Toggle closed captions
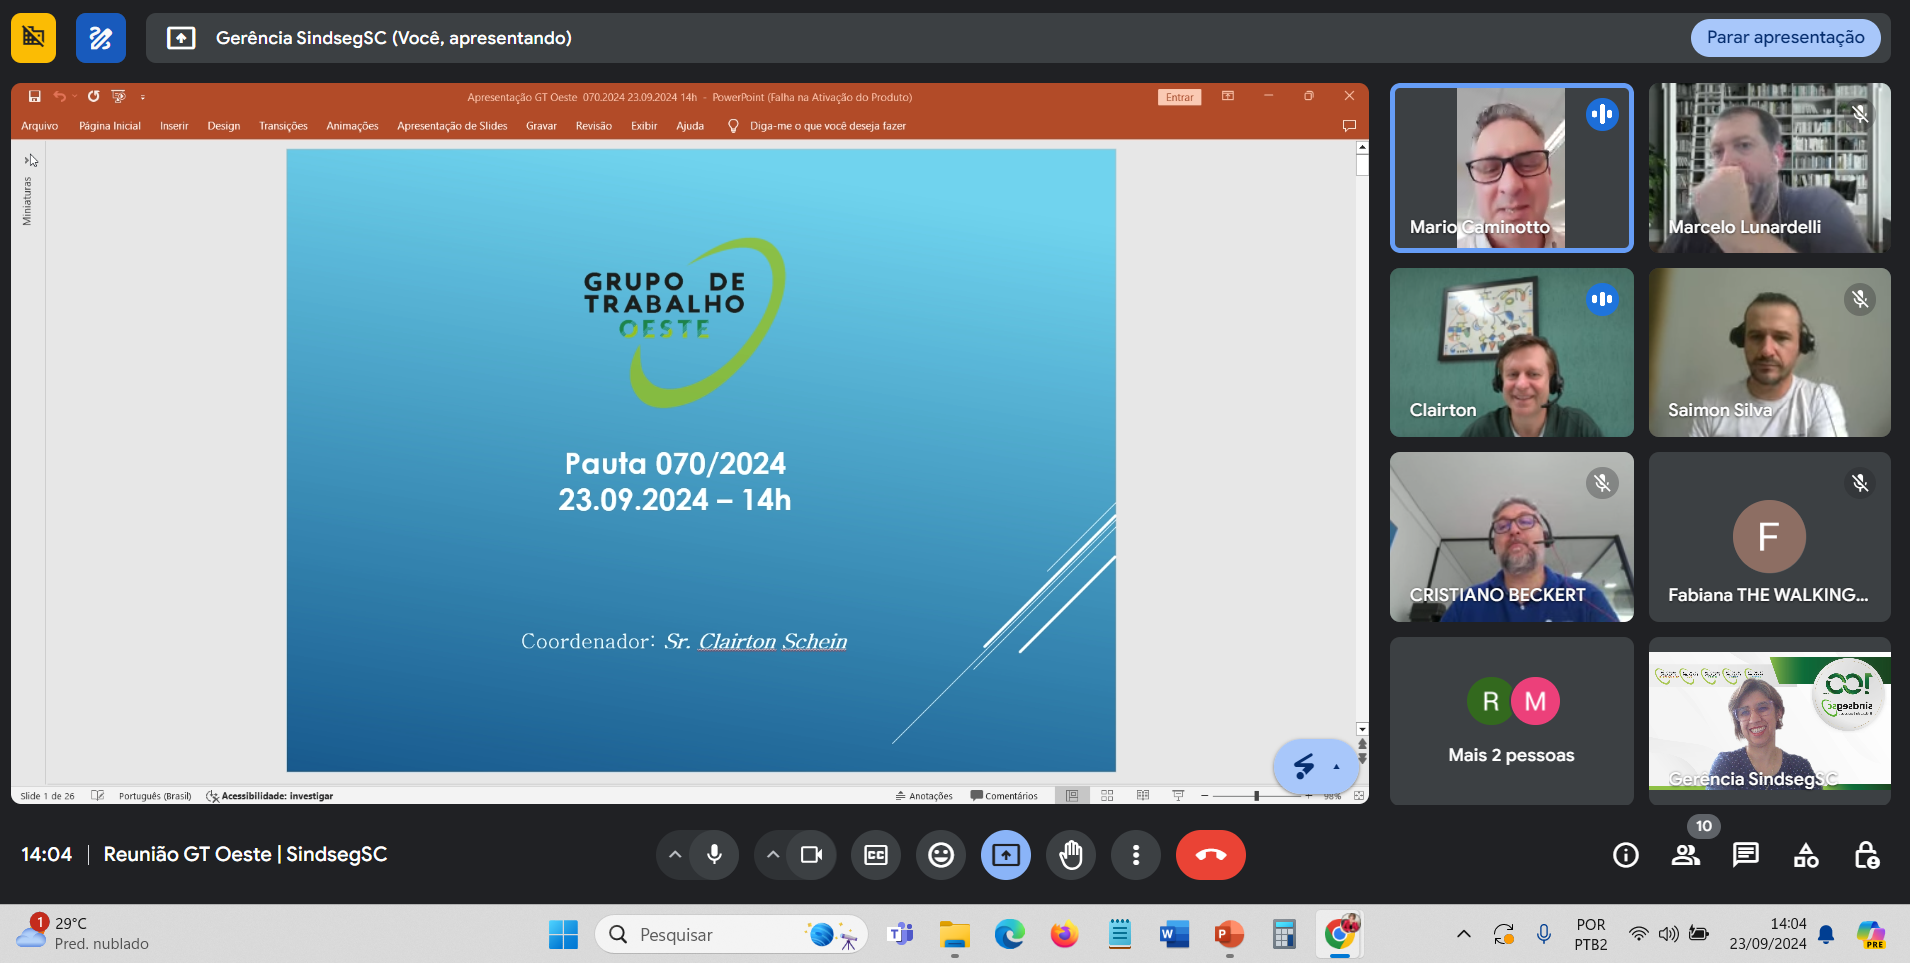The width and height of the screenshot is (1910, 963). [x=876, y=855]
